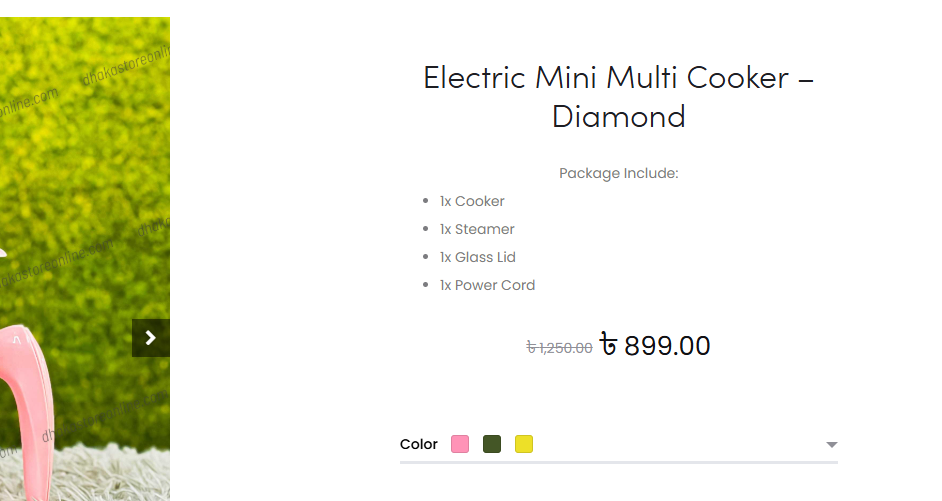The image size is (942, 501).
Task: Click the Package Include heading
Action: [x=619, y=173]
